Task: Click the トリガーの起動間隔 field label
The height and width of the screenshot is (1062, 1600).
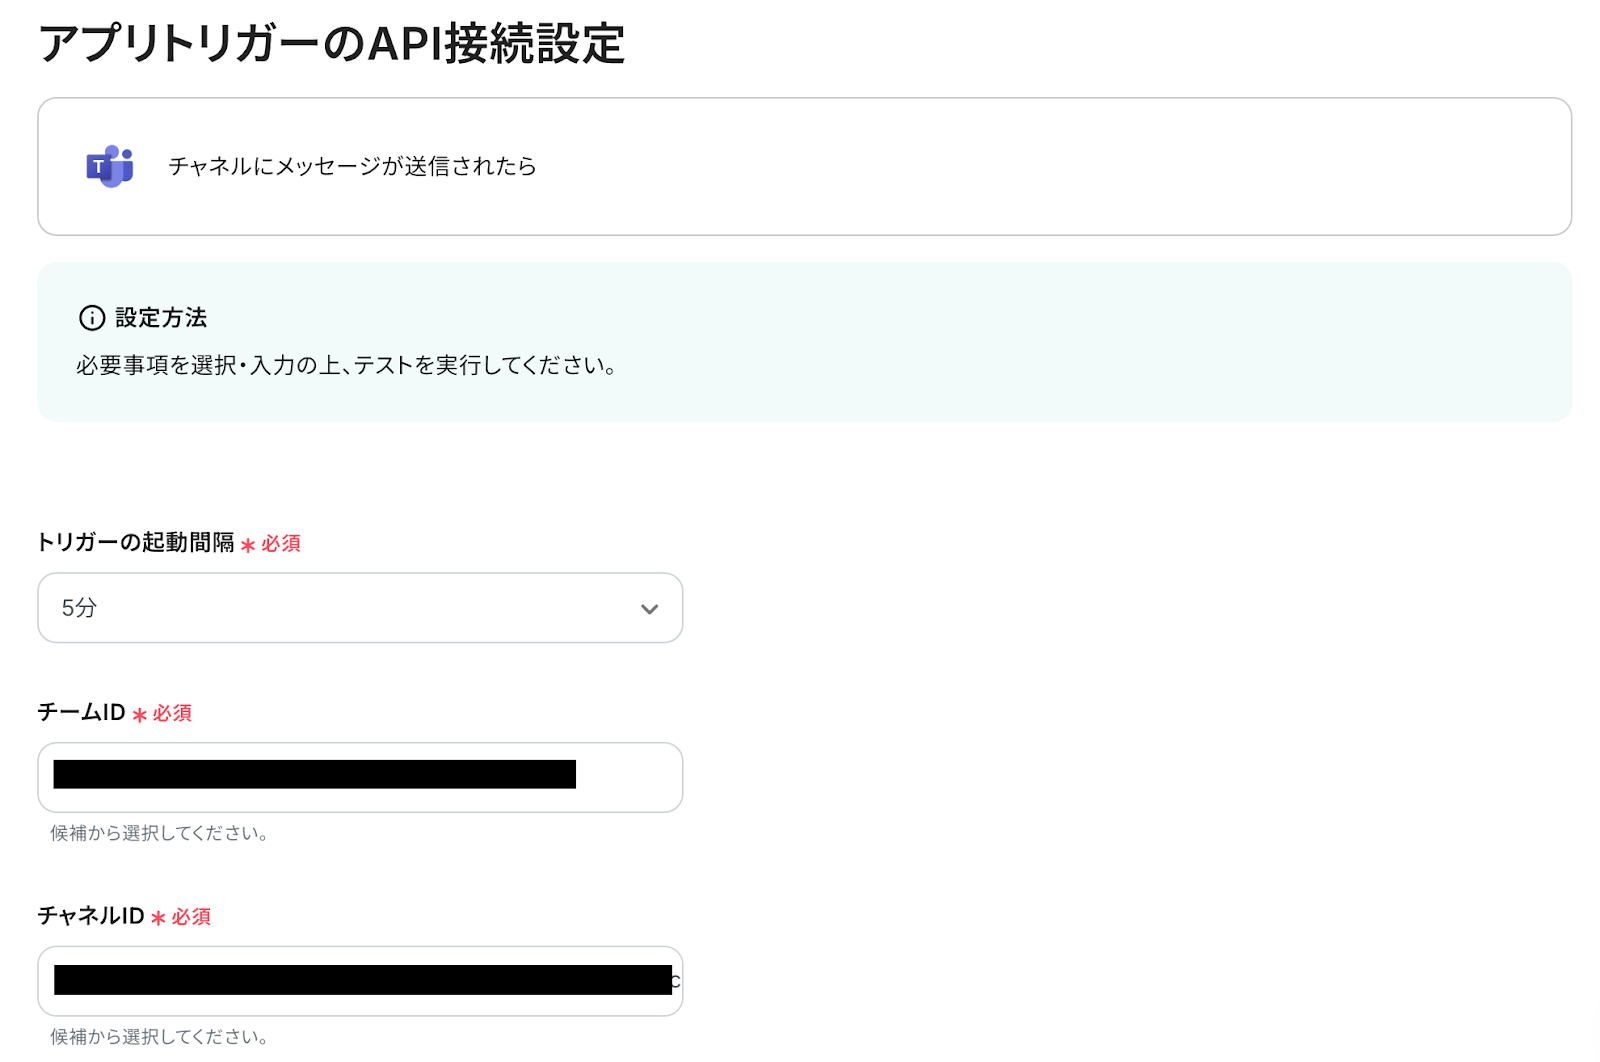Action: tap(136, 543)
